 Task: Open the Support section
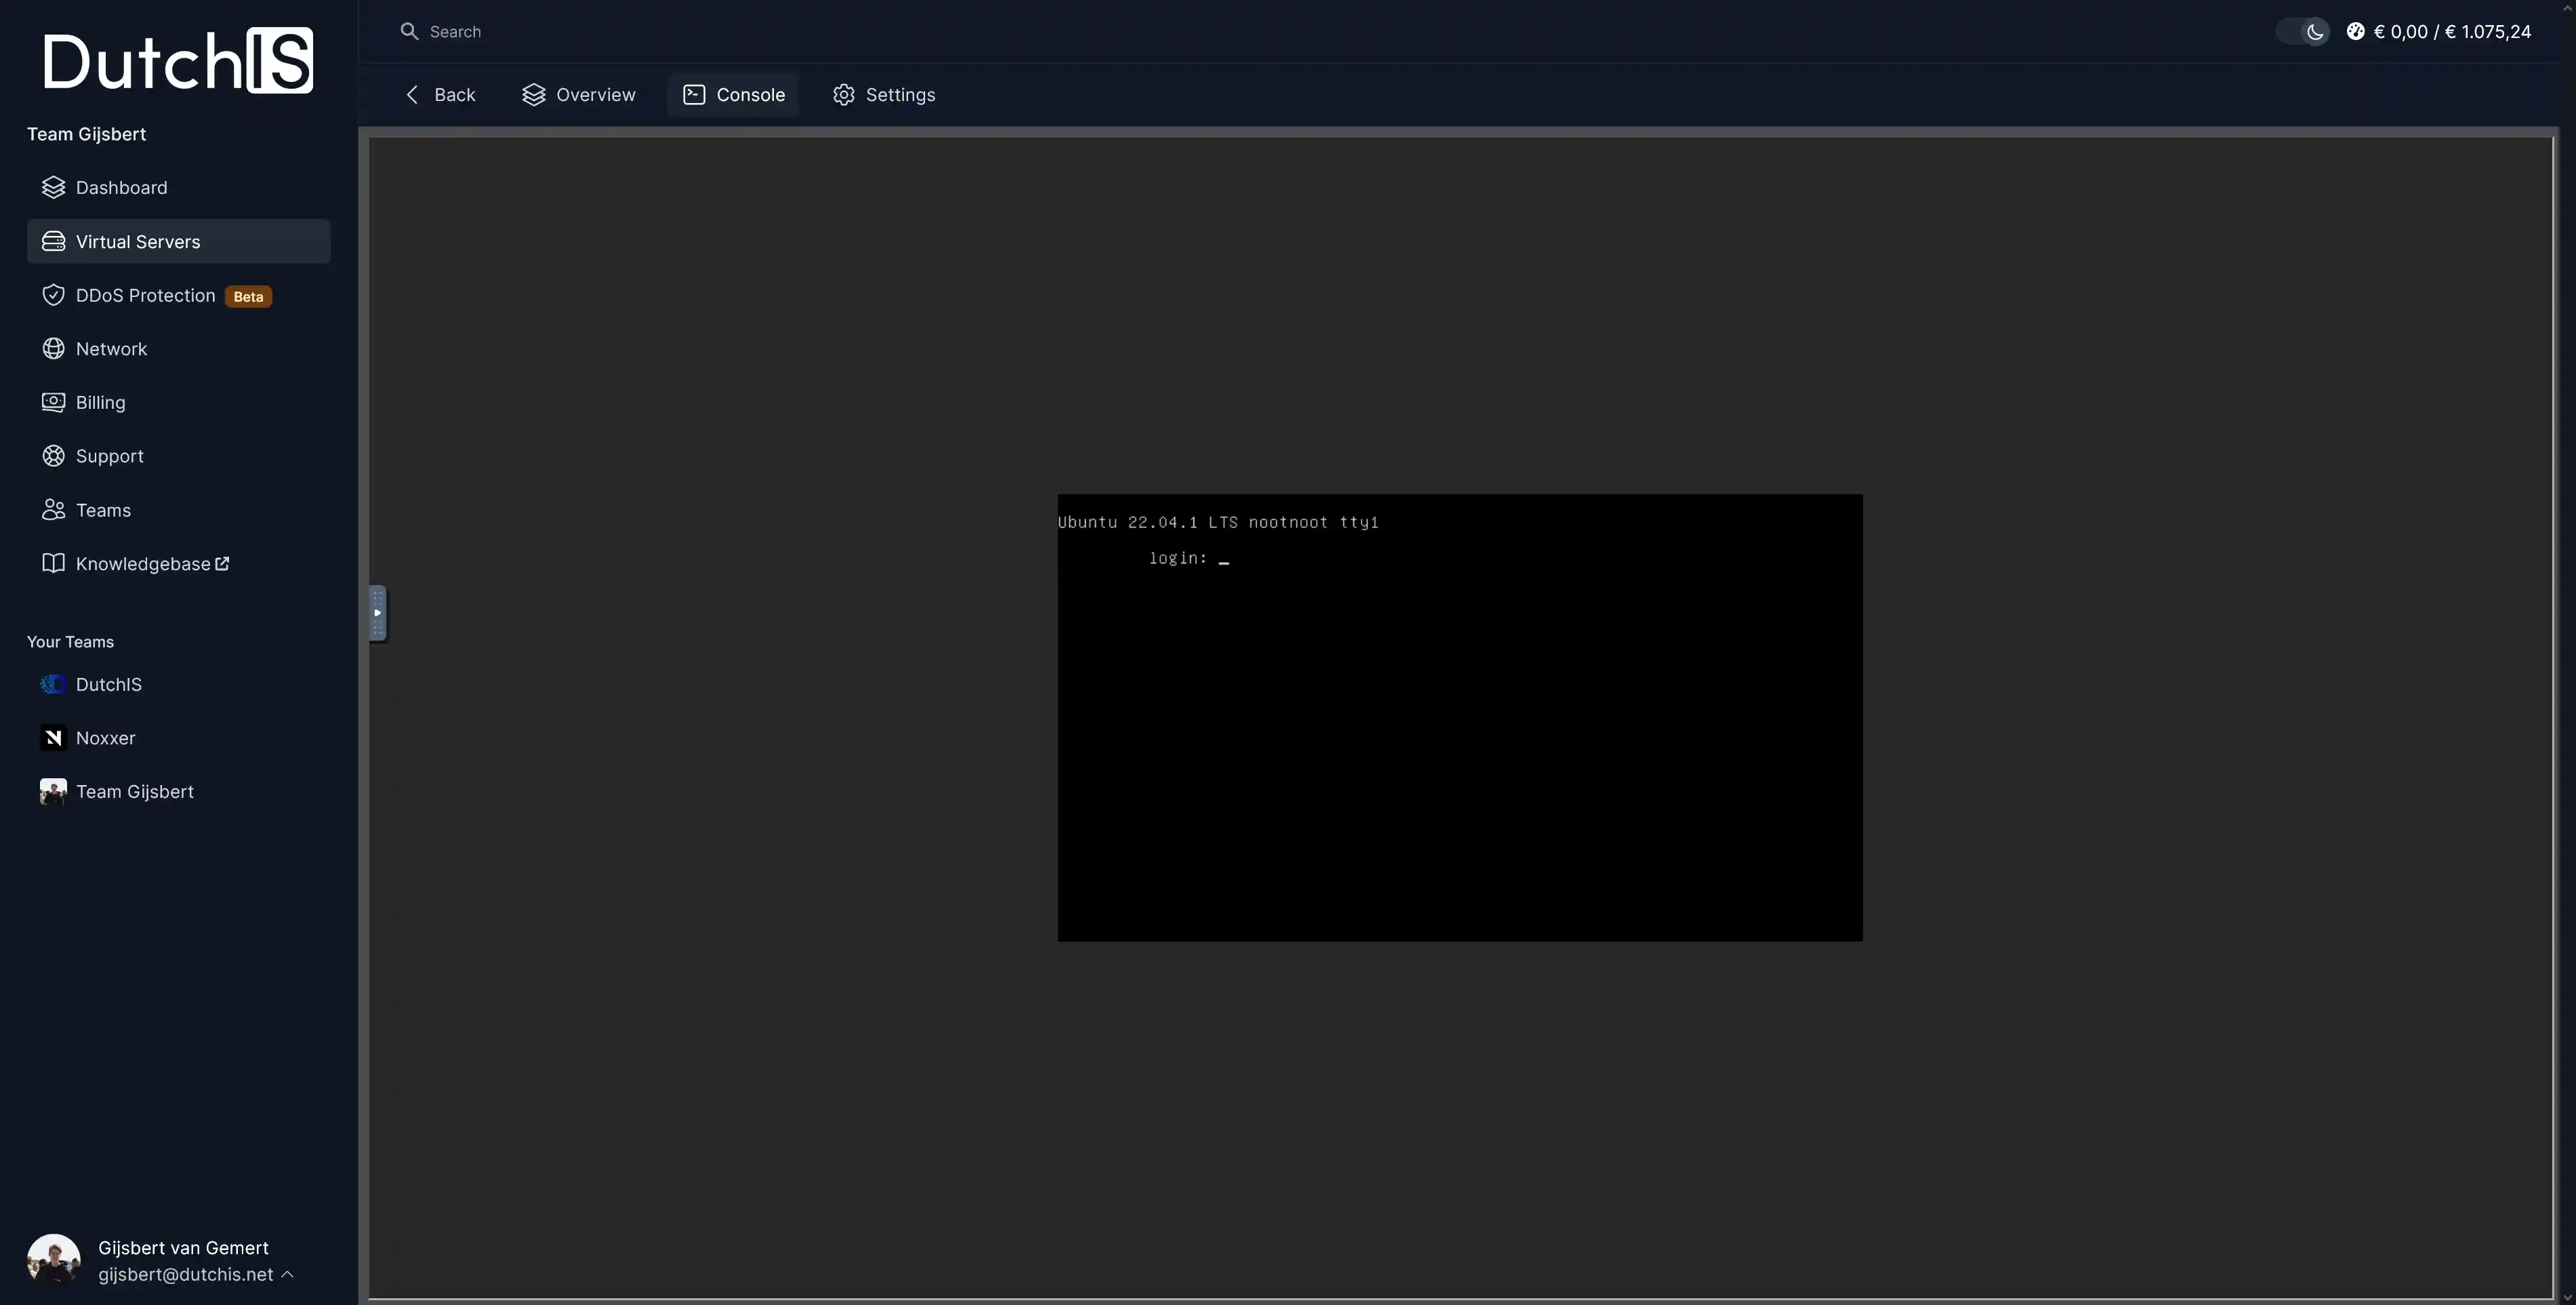(178, 456)
